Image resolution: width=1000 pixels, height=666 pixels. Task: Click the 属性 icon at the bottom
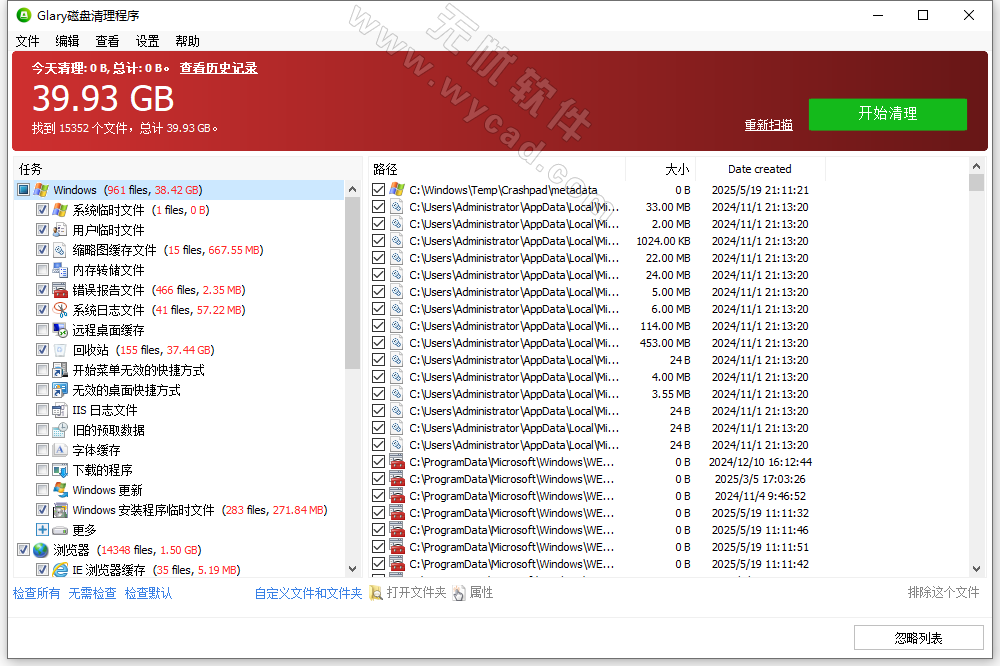(458, 592)
